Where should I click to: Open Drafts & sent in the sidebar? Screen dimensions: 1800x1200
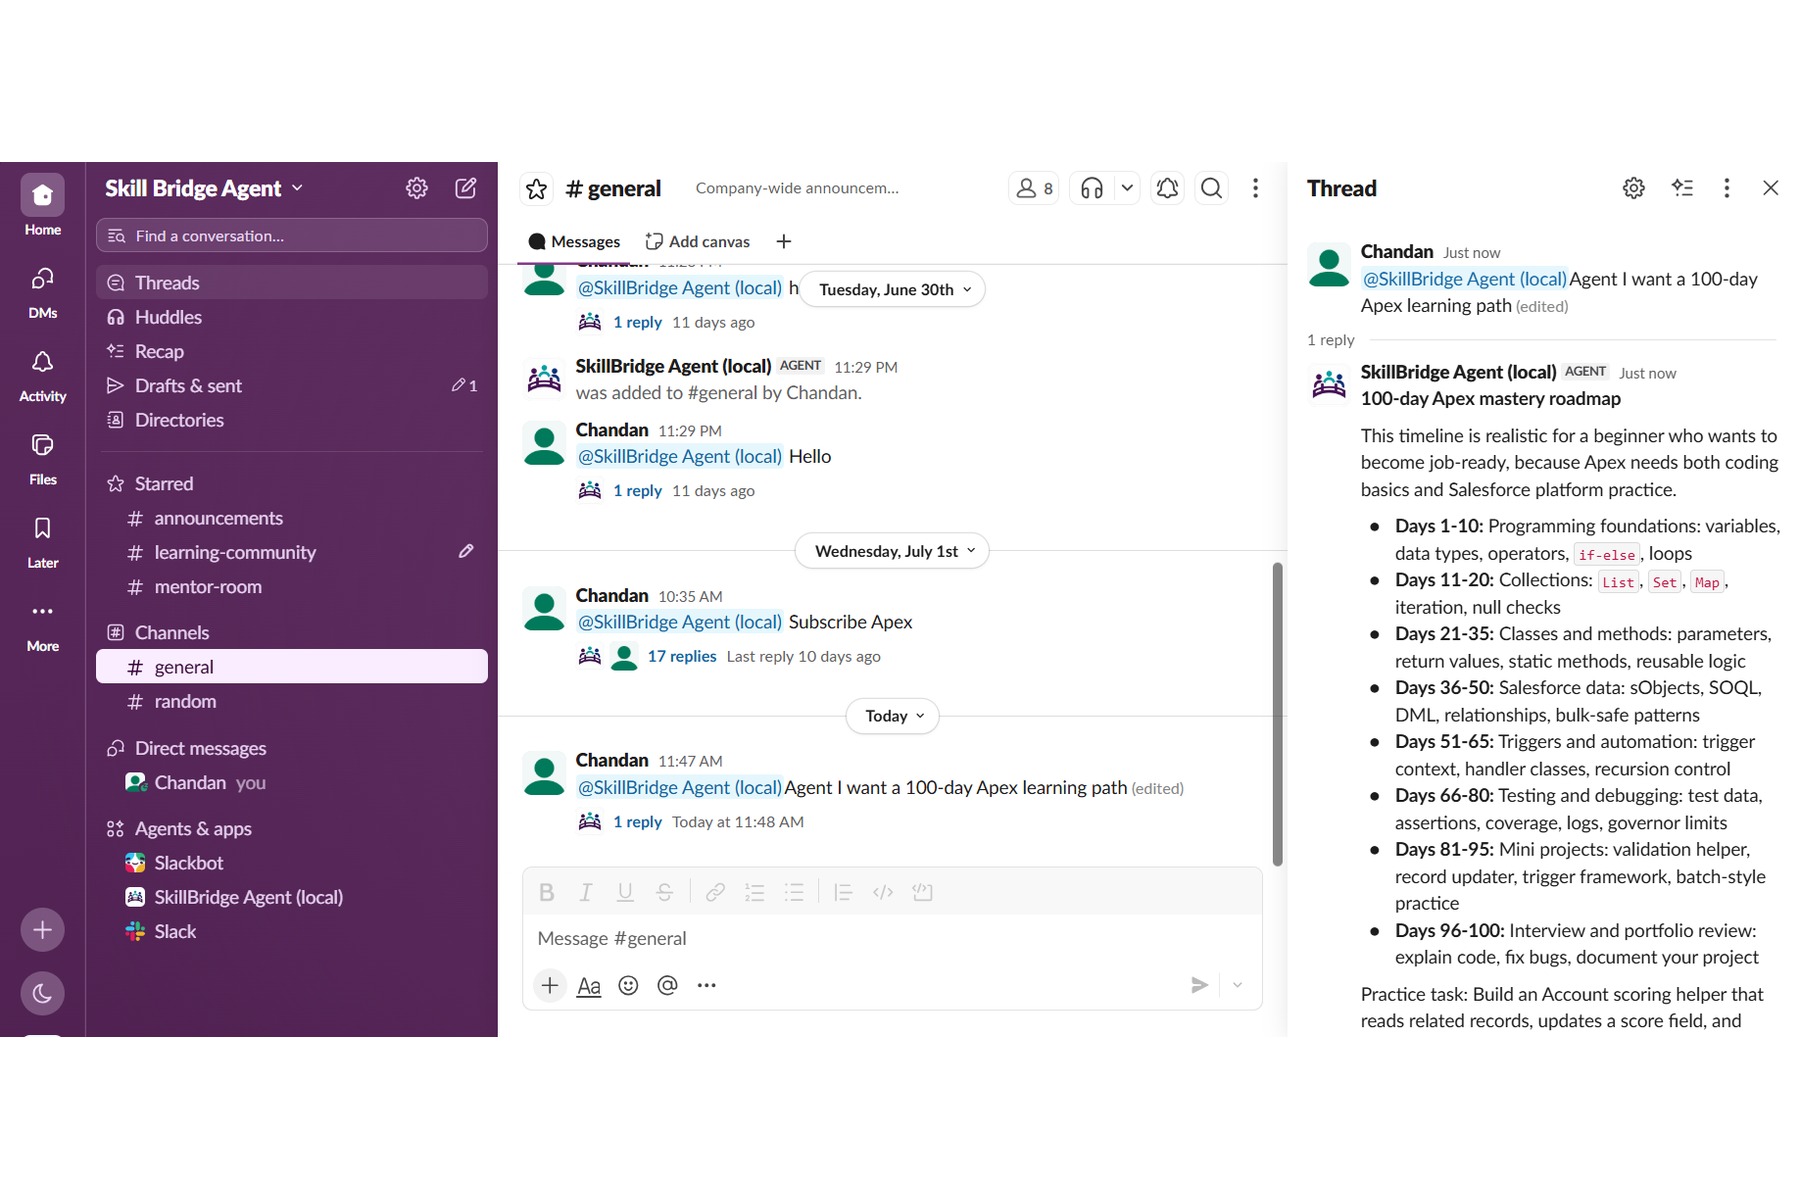[x=292, y=386]
